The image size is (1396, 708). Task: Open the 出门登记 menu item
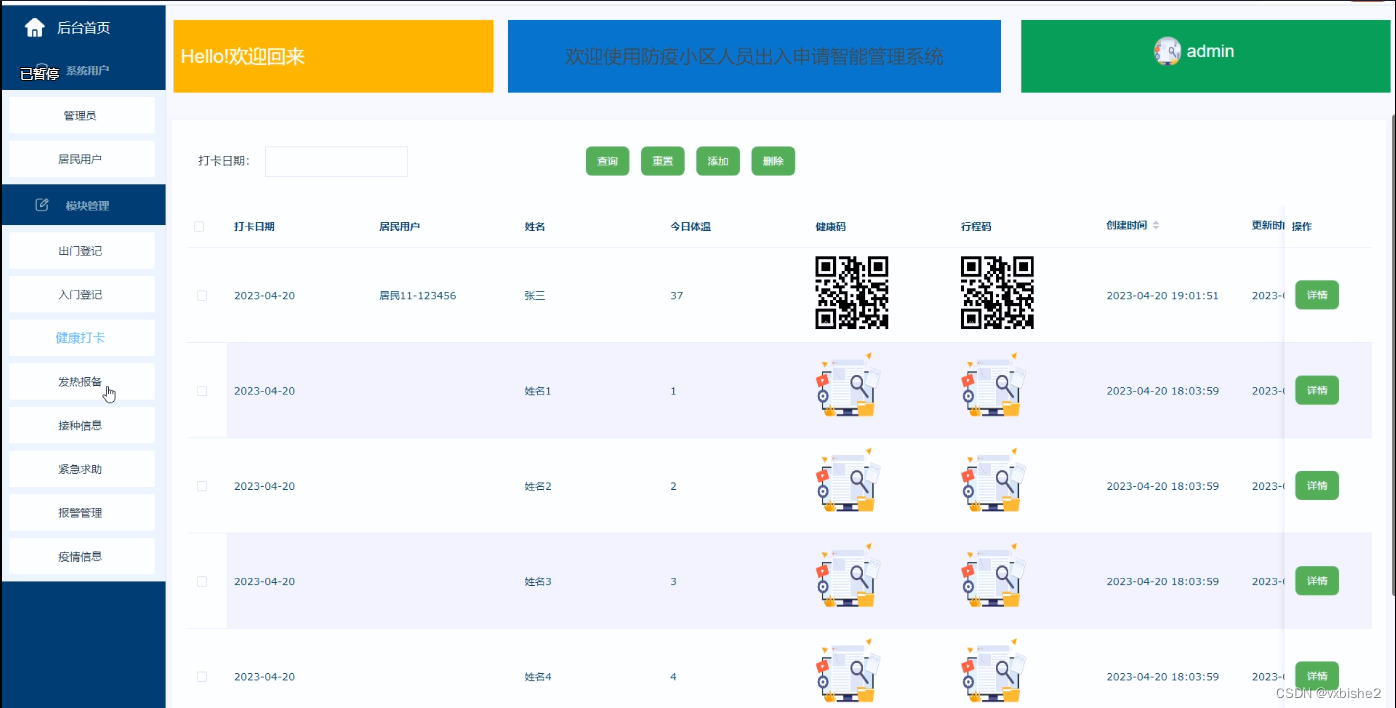(81, 251)
